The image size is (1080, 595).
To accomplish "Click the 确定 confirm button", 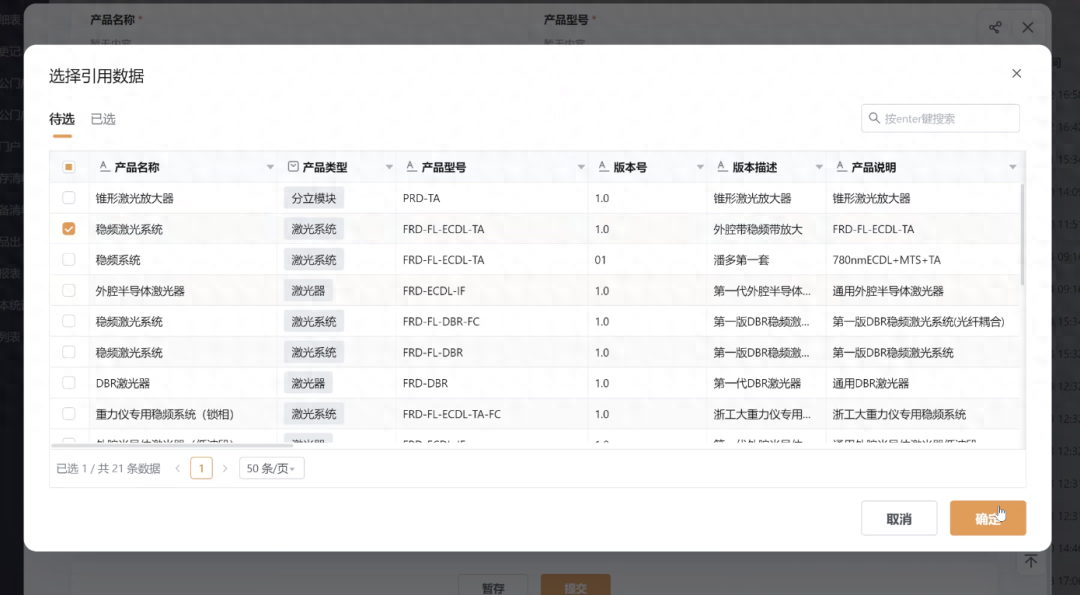I will [x=988, y=518].
